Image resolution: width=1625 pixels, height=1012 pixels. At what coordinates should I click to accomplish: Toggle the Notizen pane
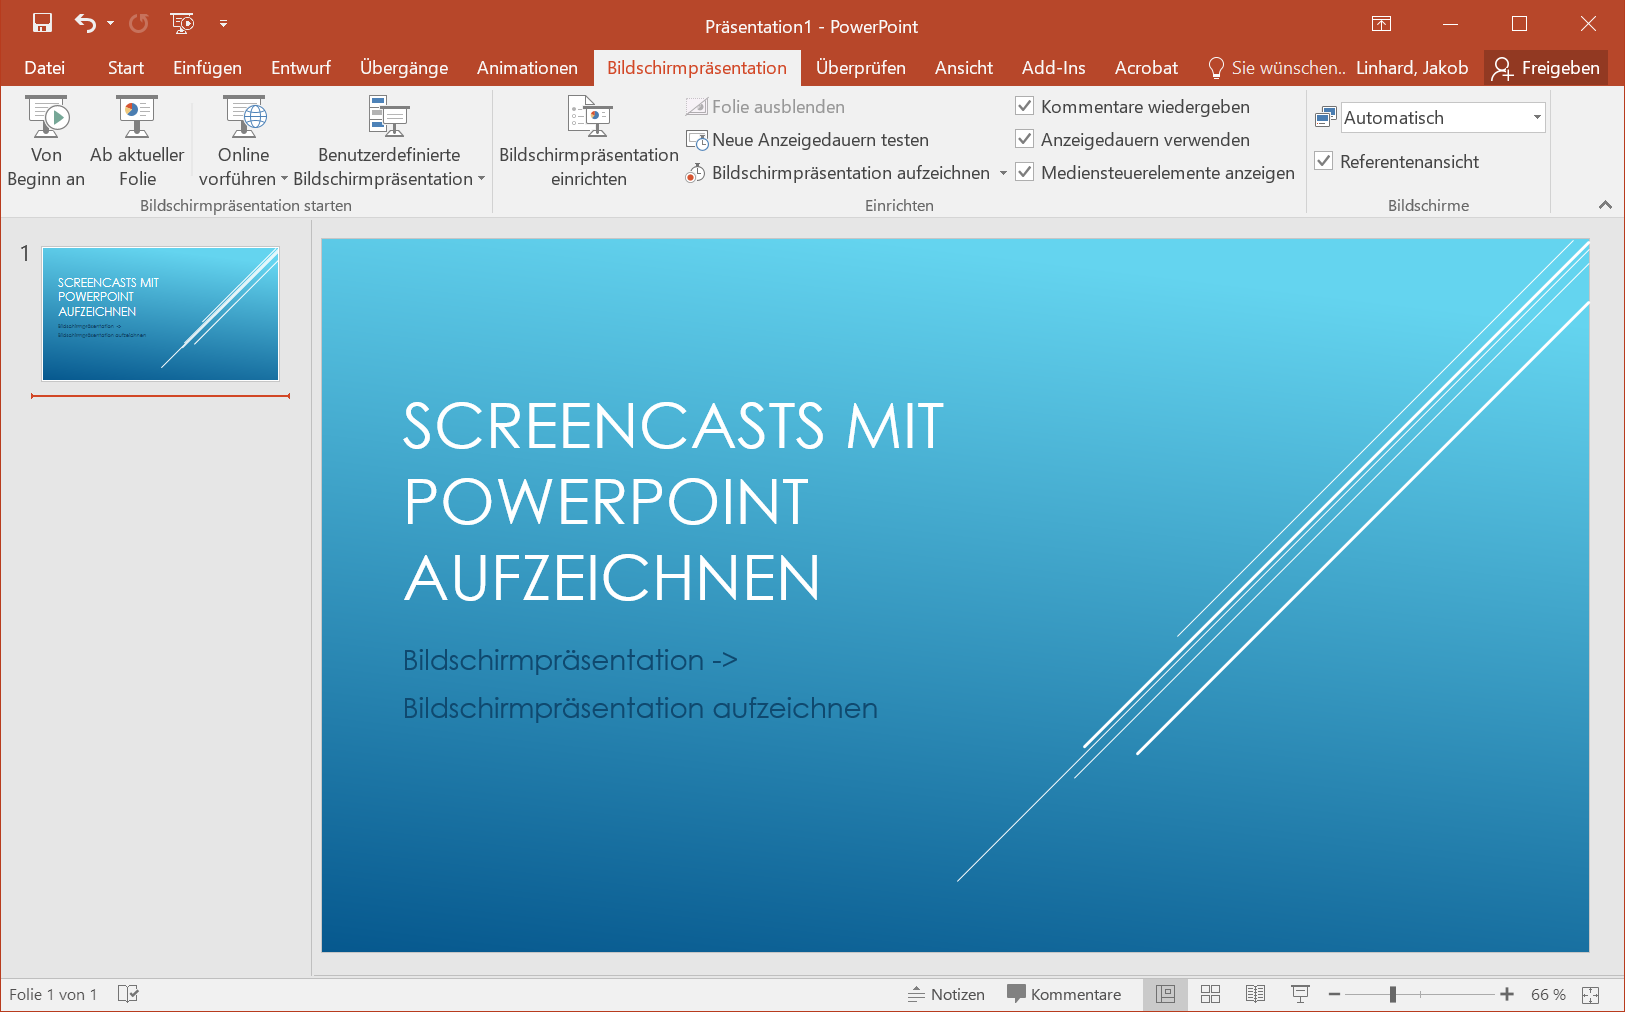click(946, 994)
